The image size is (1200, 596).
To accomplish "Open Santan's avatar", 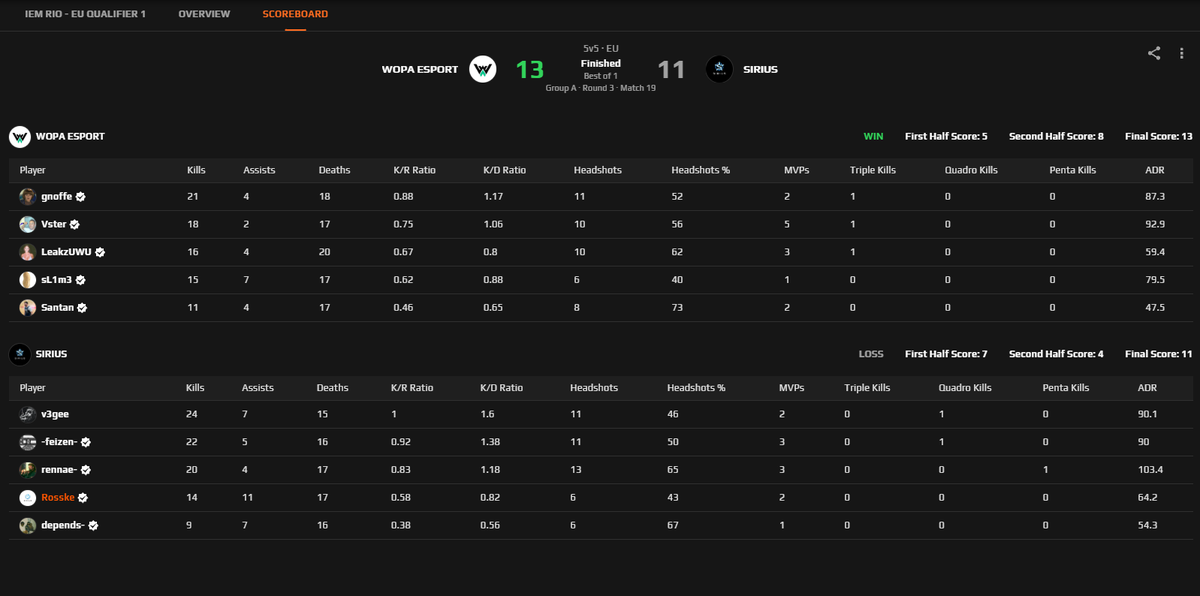I will point(28,308).
